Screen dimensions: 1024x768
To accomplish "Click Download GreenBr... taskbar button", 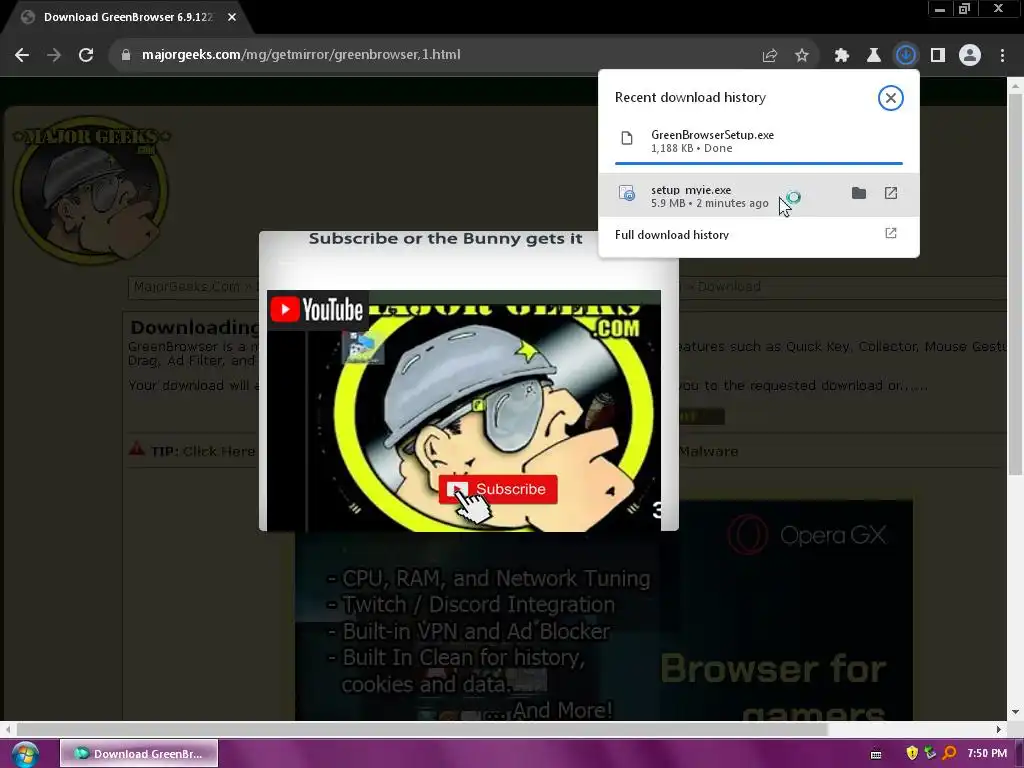I will point(139,754).
